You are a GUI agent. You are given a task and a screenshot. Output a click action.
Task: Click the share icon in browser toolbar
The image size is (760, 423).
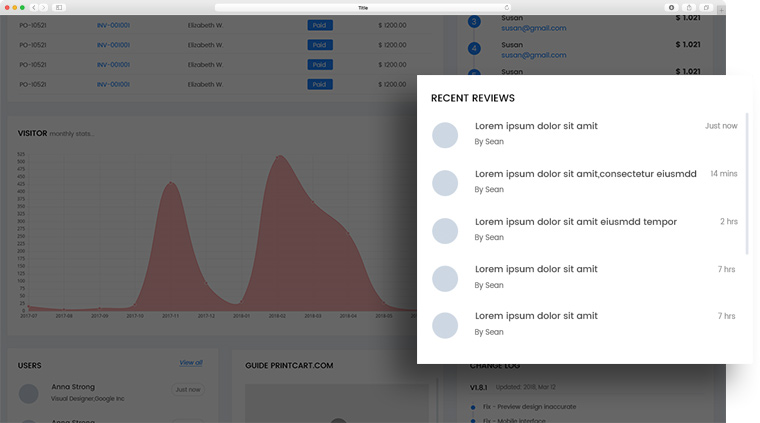tap(689, 7)
